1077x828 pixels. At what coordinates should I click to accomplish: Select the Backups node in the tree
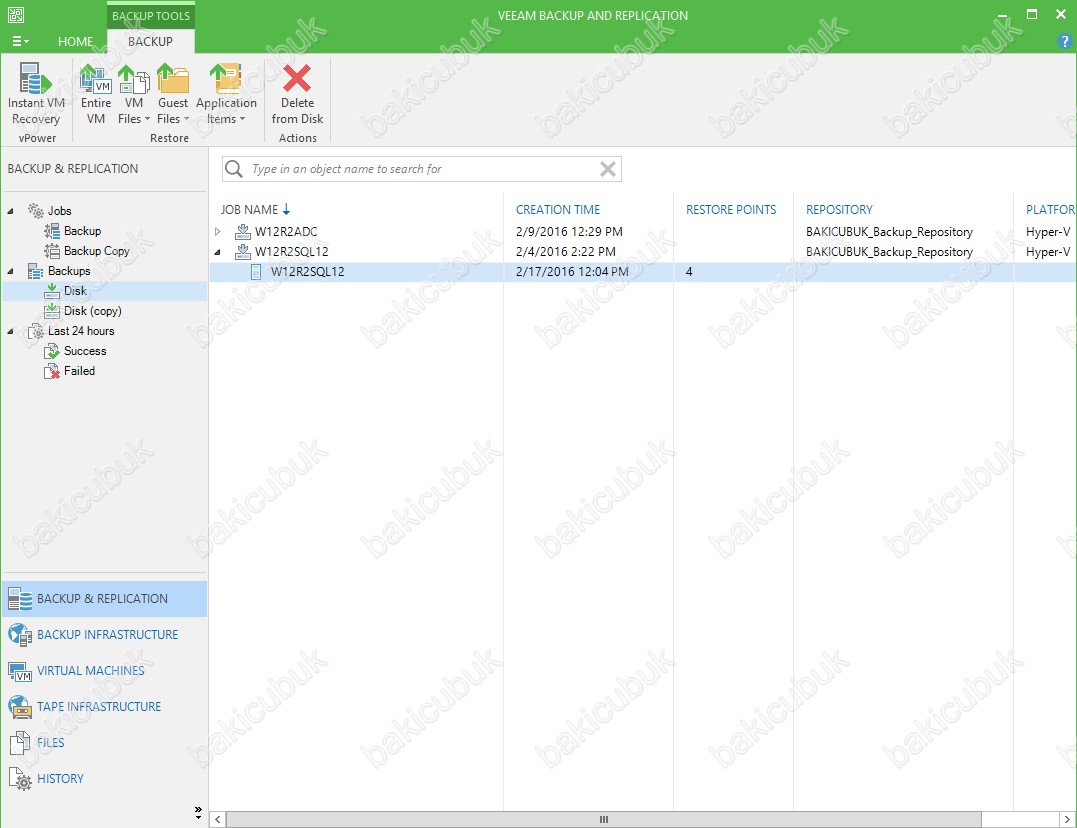(69, 271)
